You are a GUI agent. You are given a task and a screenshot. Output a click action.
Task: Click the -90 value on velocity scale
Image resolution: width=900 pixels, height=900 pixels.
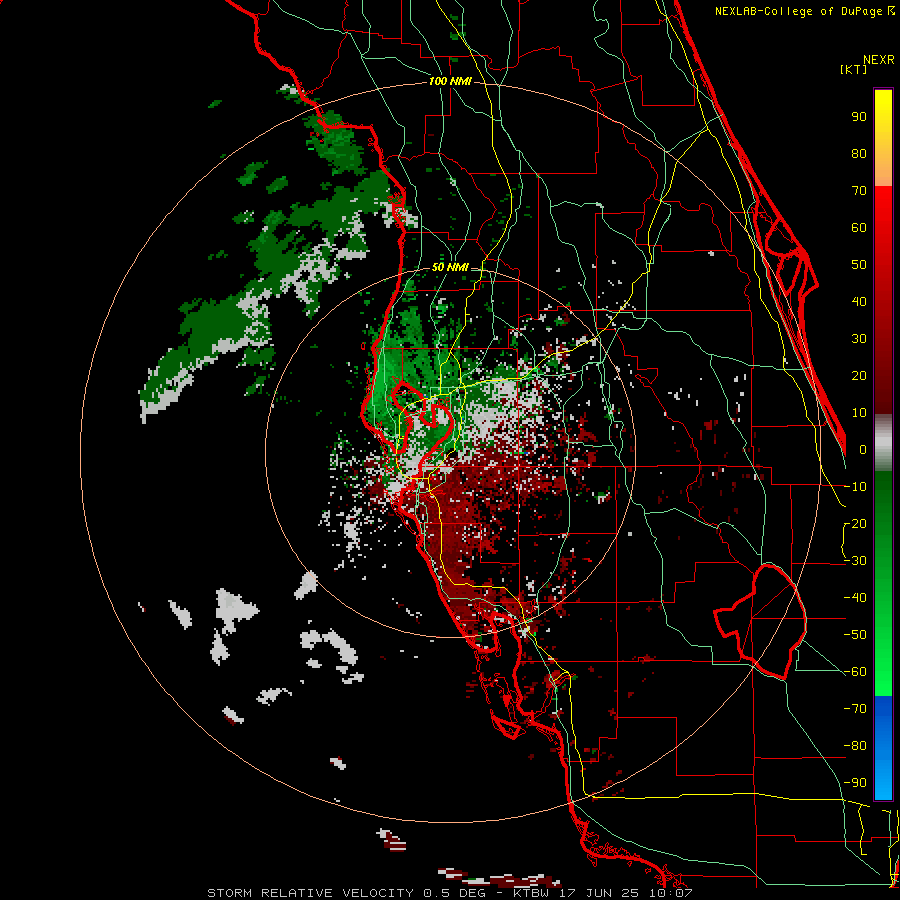click(855, 783)
